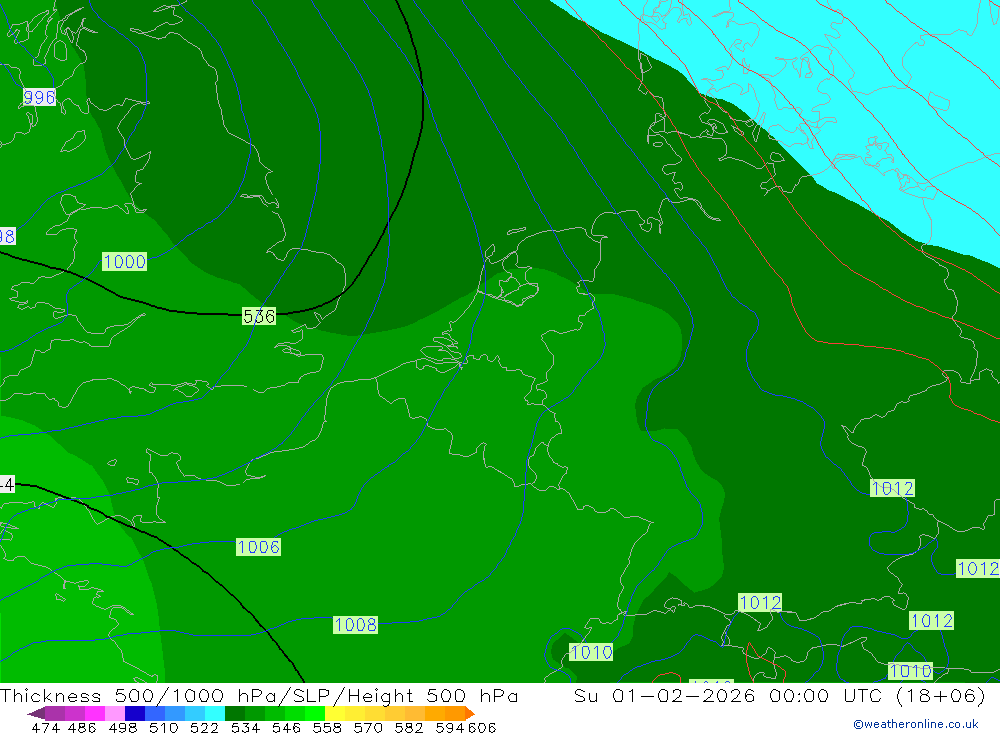This screenshot has width=1000, height=733.
Task: Click the 486 legend value
Action: click(83, 727)
